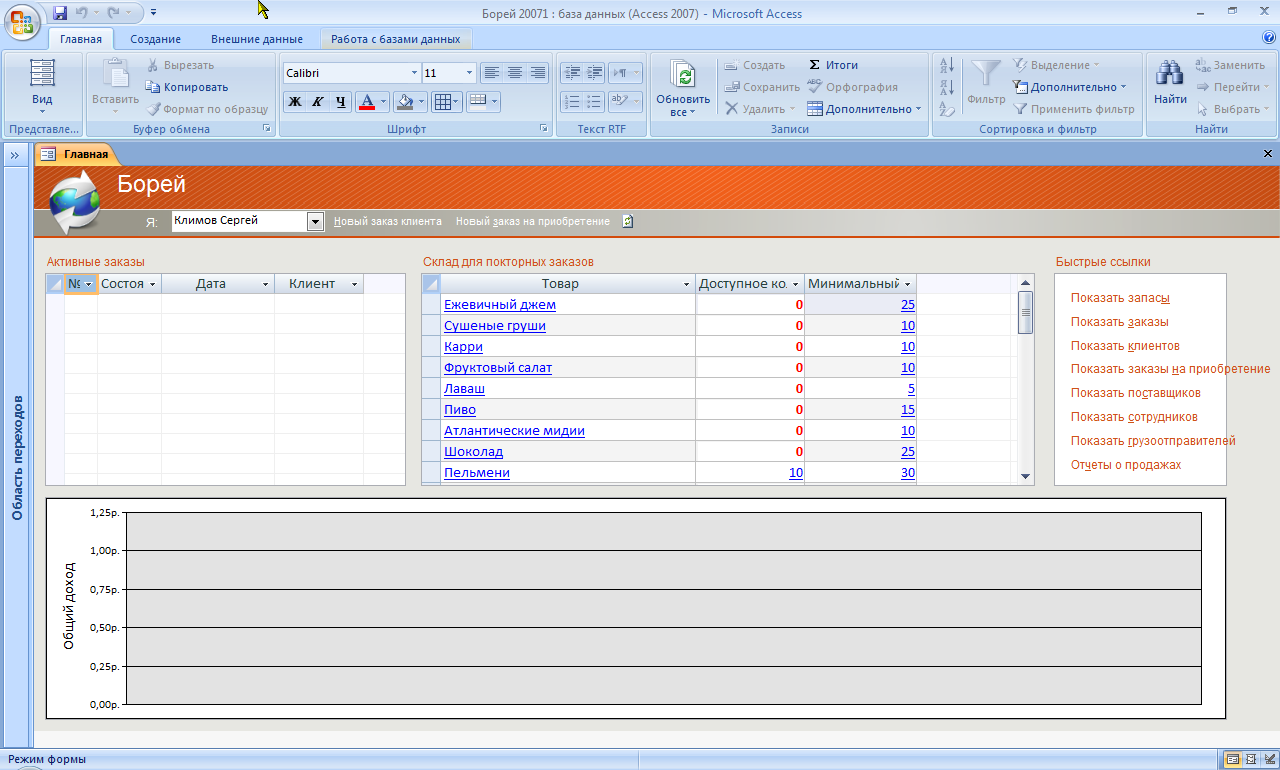Select the Главная ribbon tab
The width and height of the screenshot is (1280, 770).
(80, 39)
